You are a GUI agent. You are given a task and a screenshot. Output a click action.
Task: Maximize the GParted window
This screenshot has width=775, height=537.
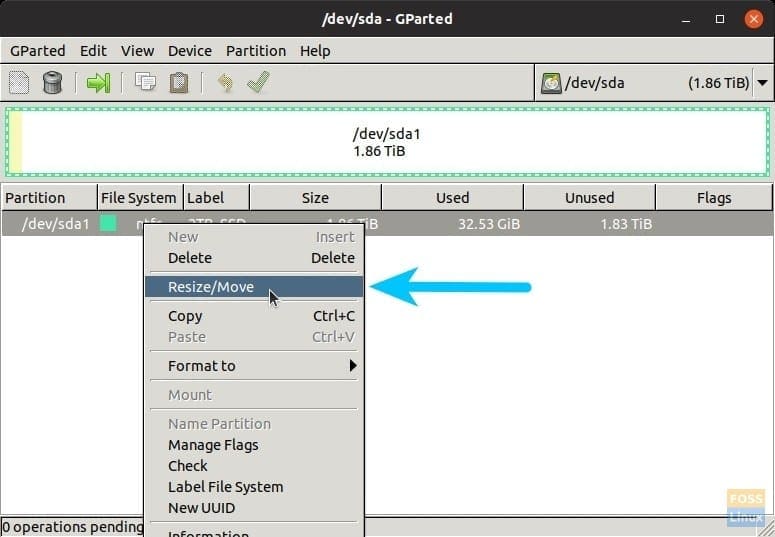720,19
